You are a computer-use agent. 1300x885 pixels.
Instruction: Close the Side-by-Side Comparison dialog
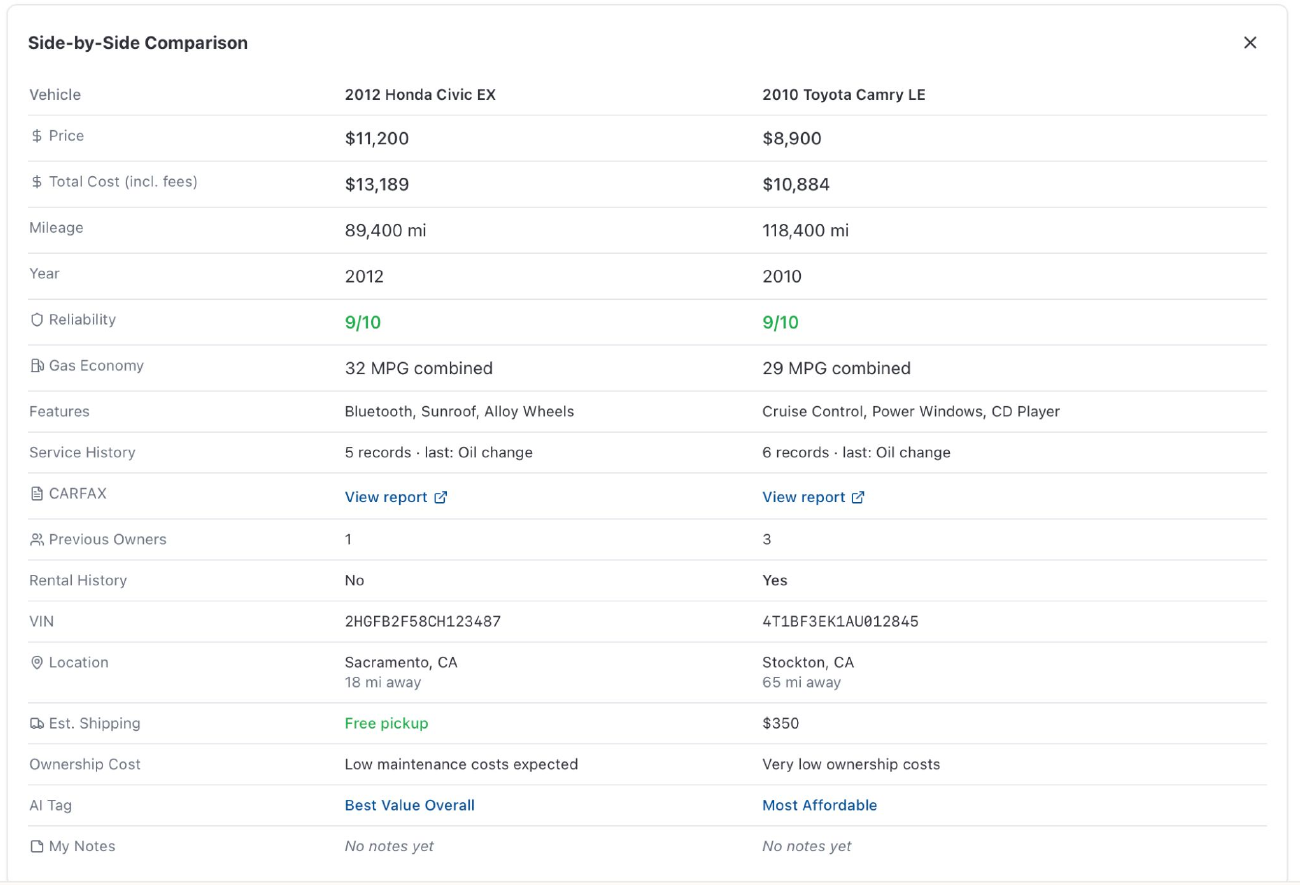tap(1250, 43)
